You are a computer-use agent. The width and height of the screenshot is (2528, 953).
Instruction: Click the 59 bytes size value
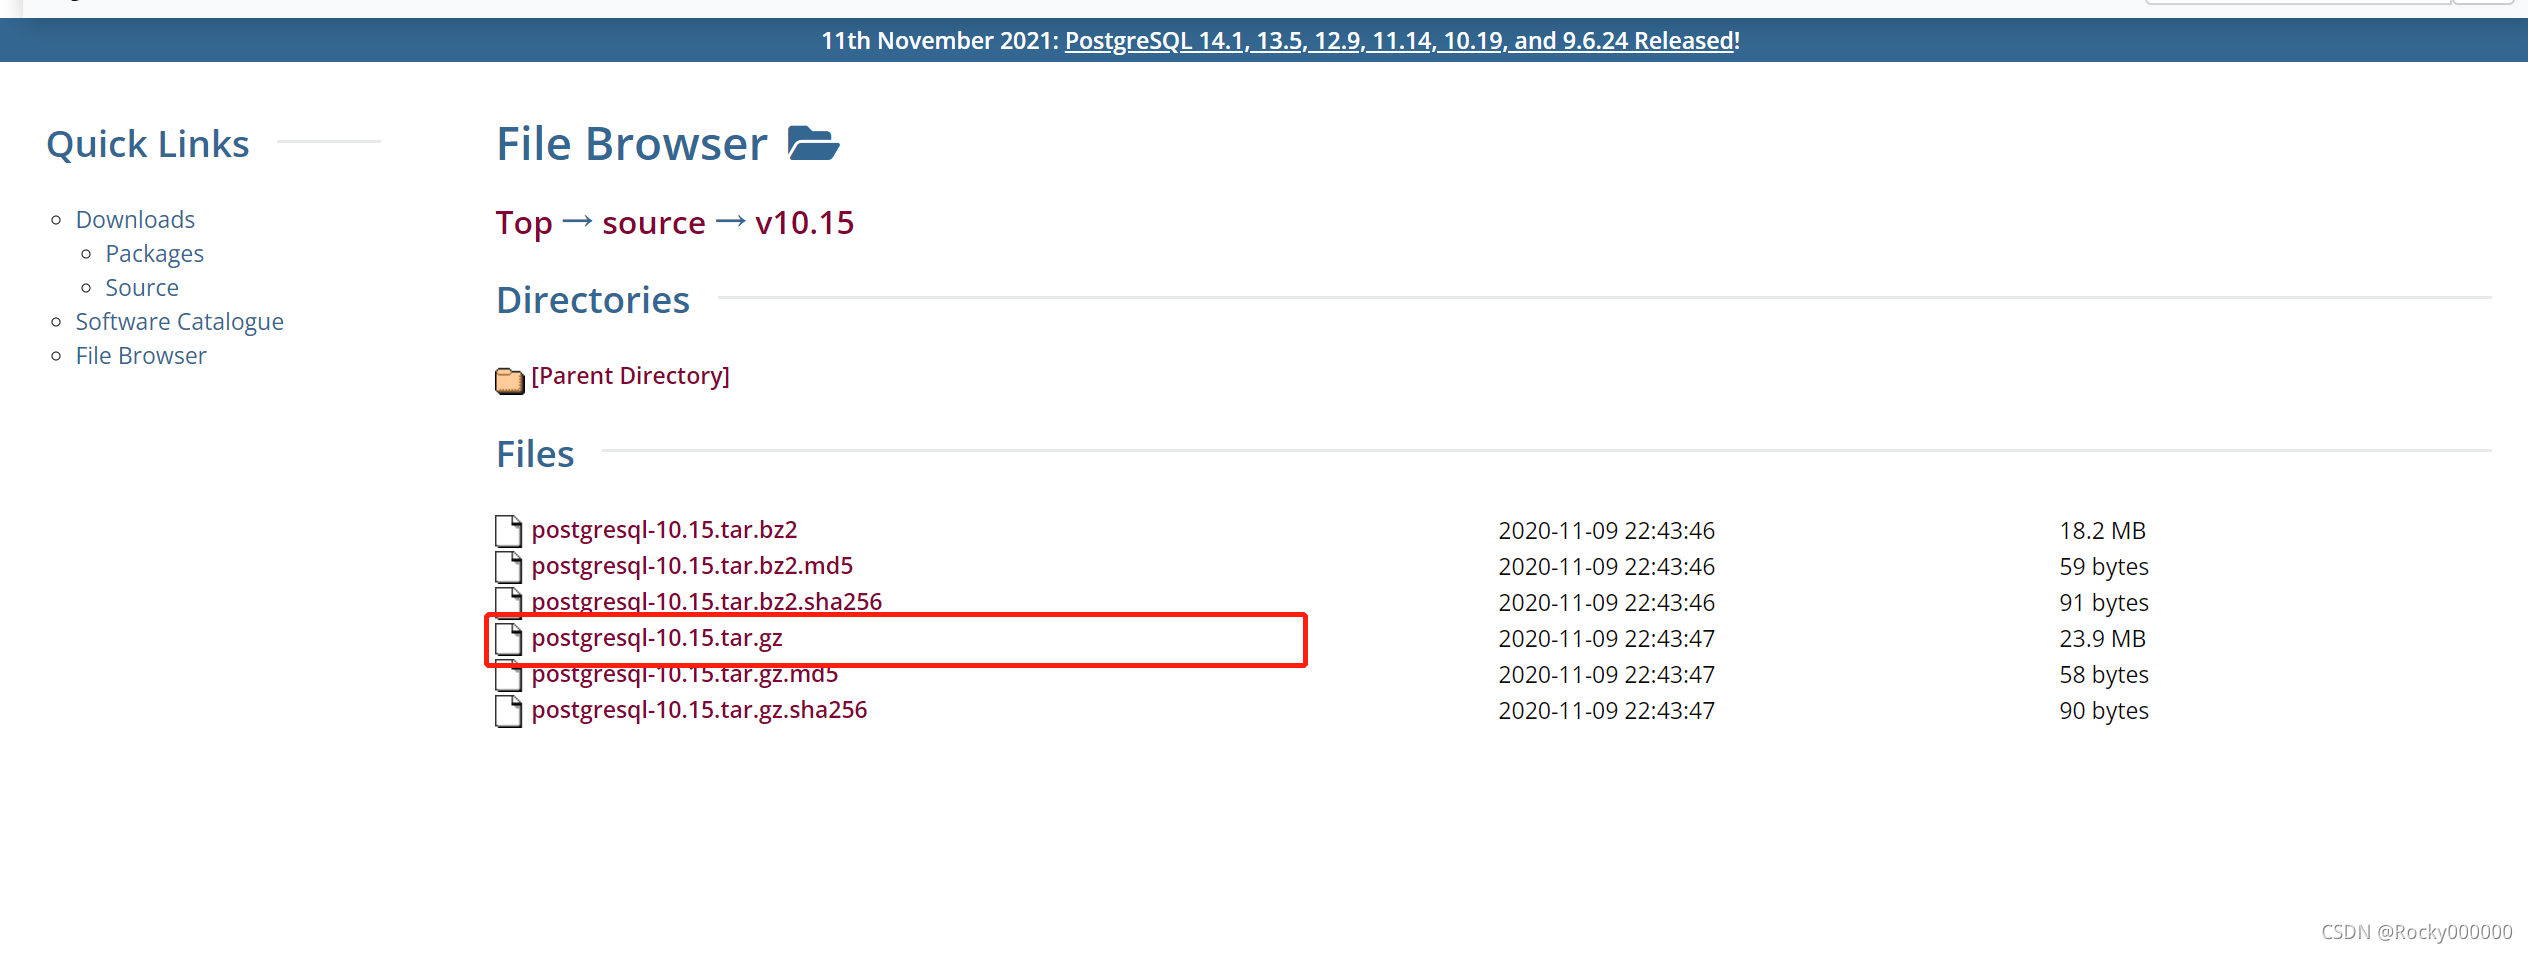click(2104, 567)
